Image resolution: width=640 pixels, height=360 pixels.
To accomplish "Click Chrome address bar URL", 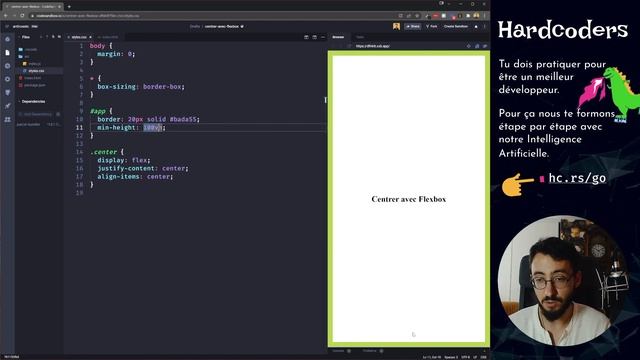I will (x=88, y=16).
